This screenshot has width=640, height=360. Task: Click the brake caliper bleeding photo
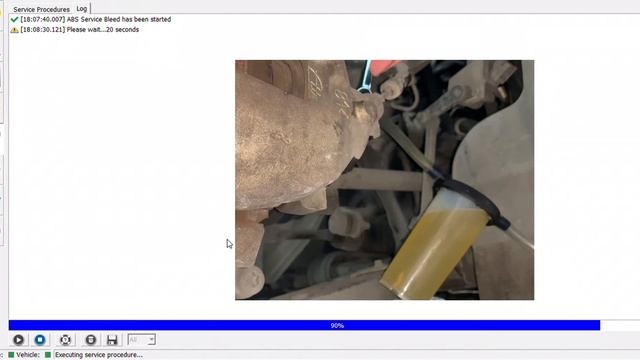pos(384,180)
